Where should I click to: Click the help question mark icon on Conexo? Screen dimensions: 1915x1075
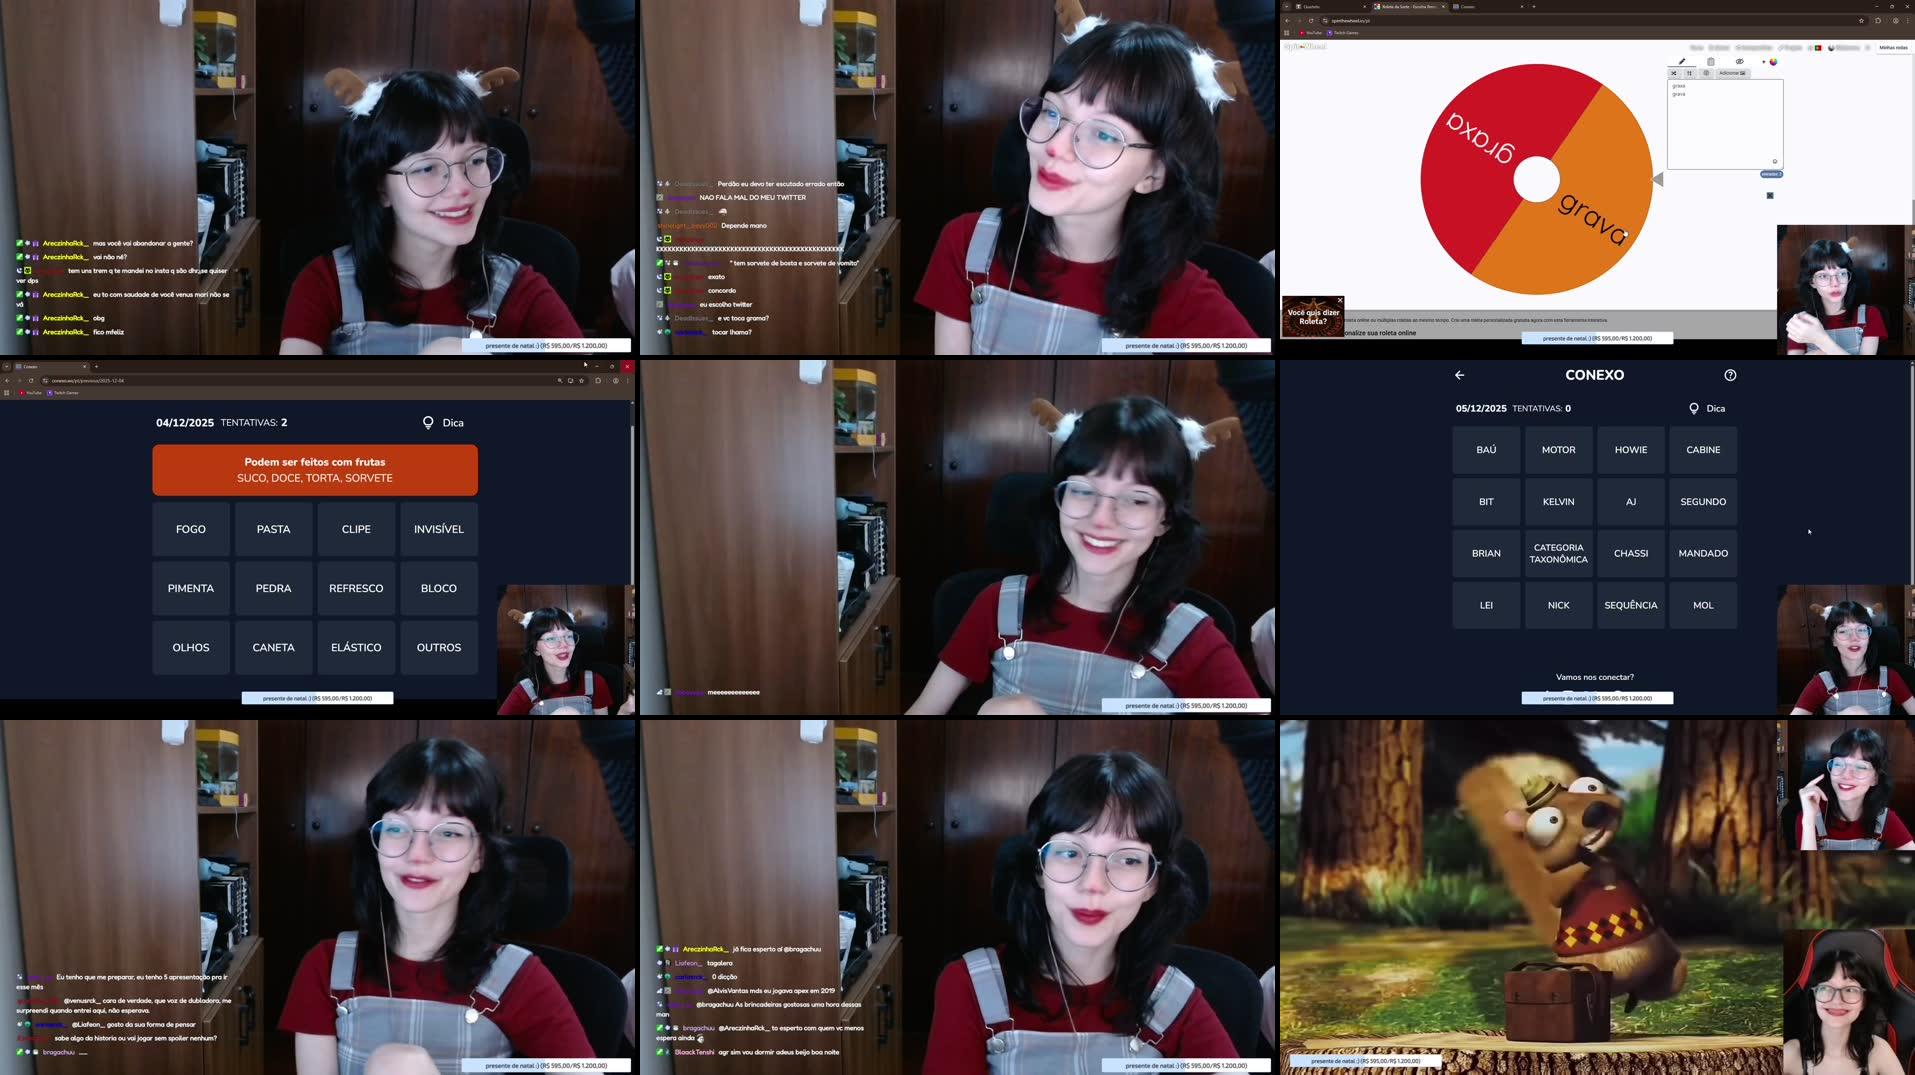click(x=1730, y=375)
